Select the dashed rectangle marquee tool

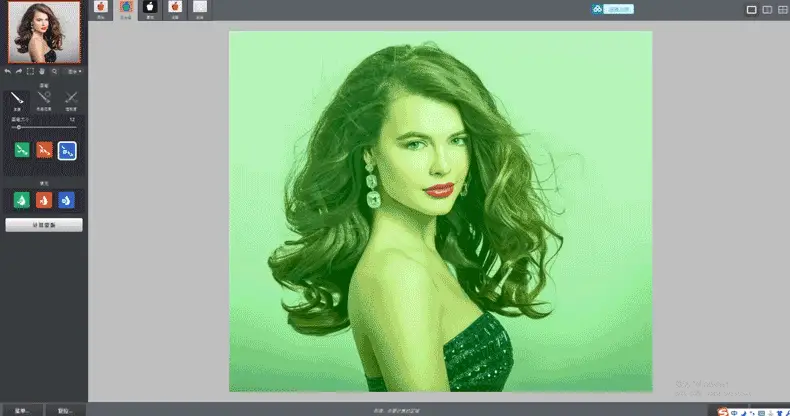click(30, 72)
